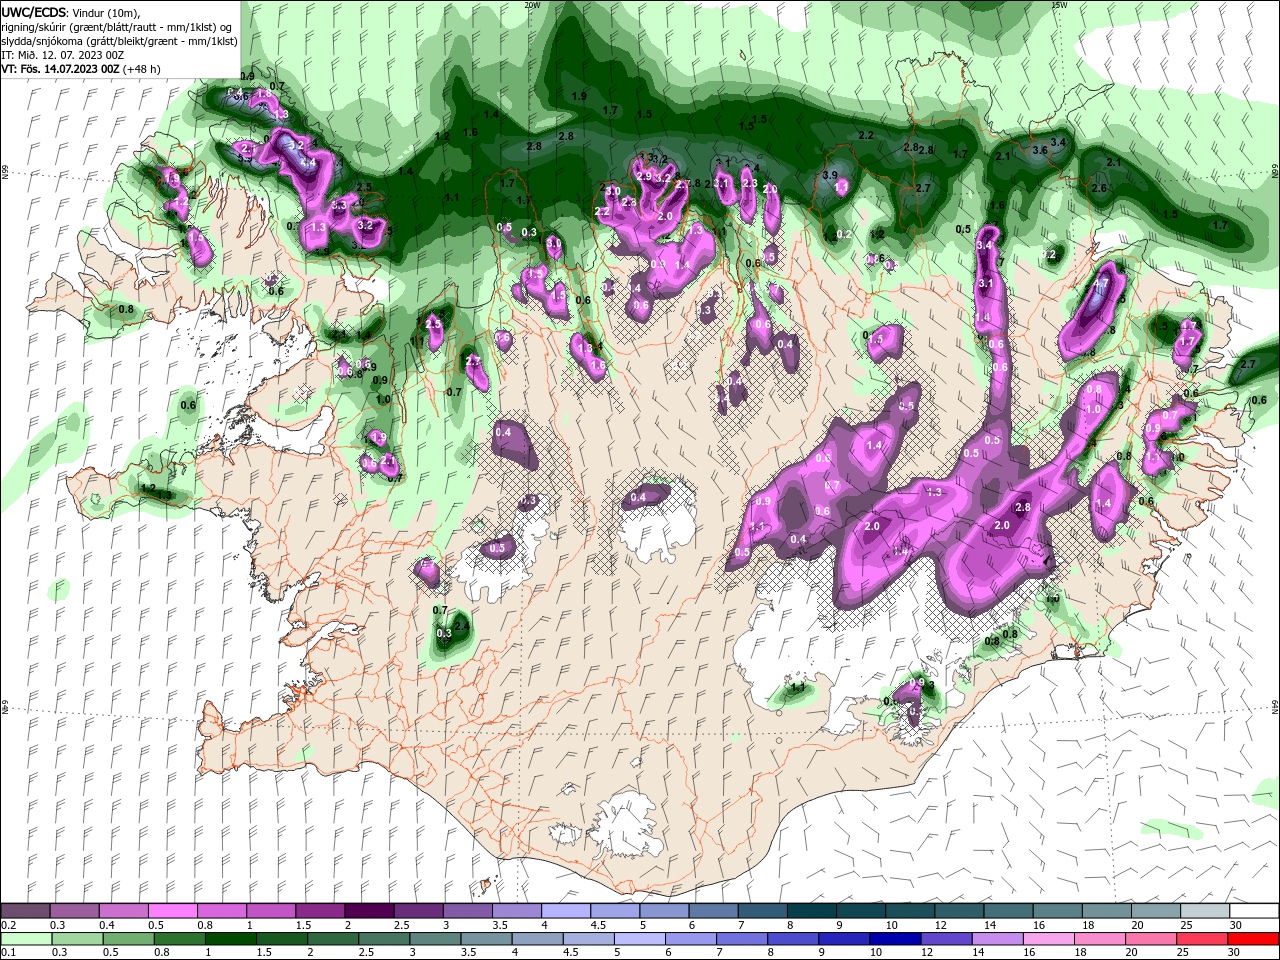The width and height of the screenshot is (1280, 960).
Task: Click the UWC/ECDS title text
Action: pos(34,12)
